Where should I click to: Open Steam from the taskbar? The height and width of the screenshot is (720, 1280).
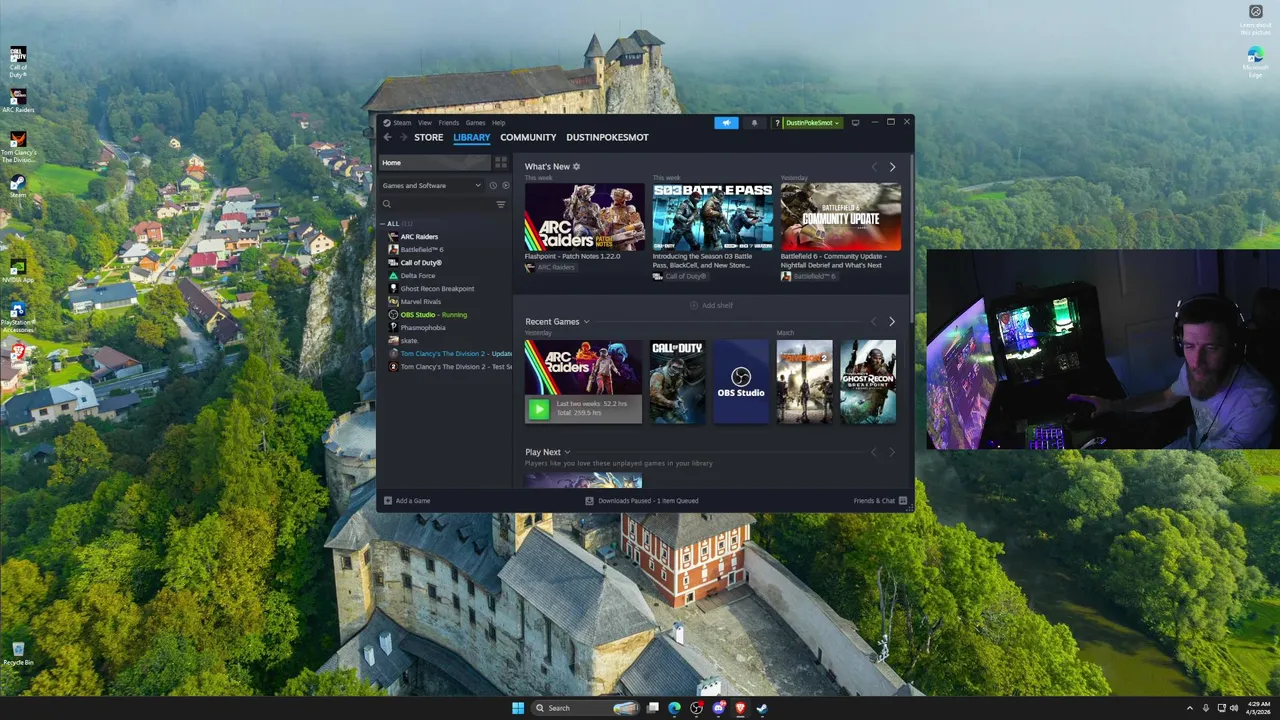click(762, 708)
